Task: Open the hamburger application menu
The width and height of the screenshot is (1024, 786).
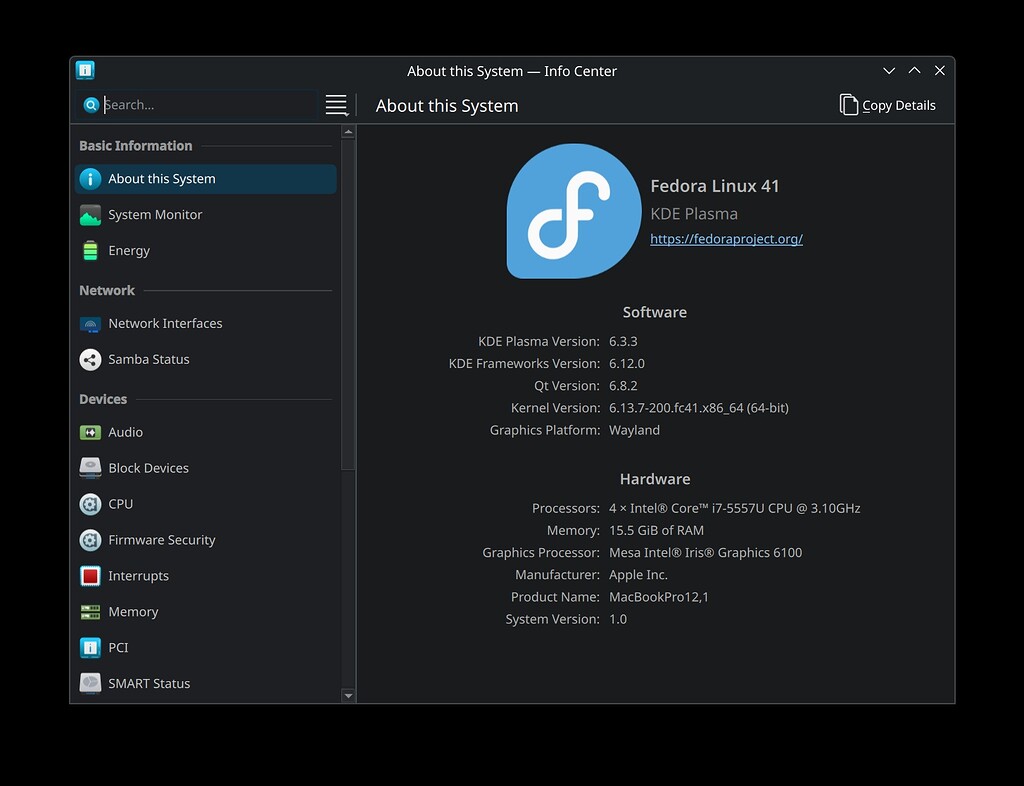Action: [x=336, y=104]
